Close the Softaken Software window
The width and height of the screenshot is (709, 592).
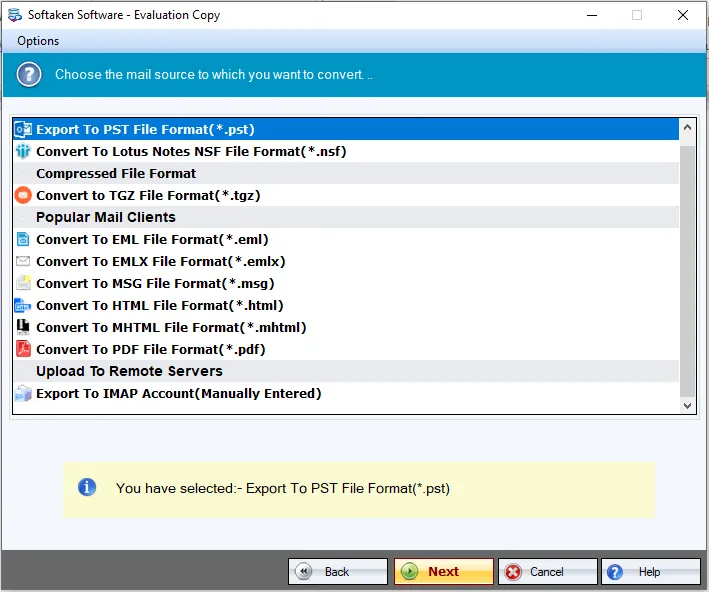[683, 15]
